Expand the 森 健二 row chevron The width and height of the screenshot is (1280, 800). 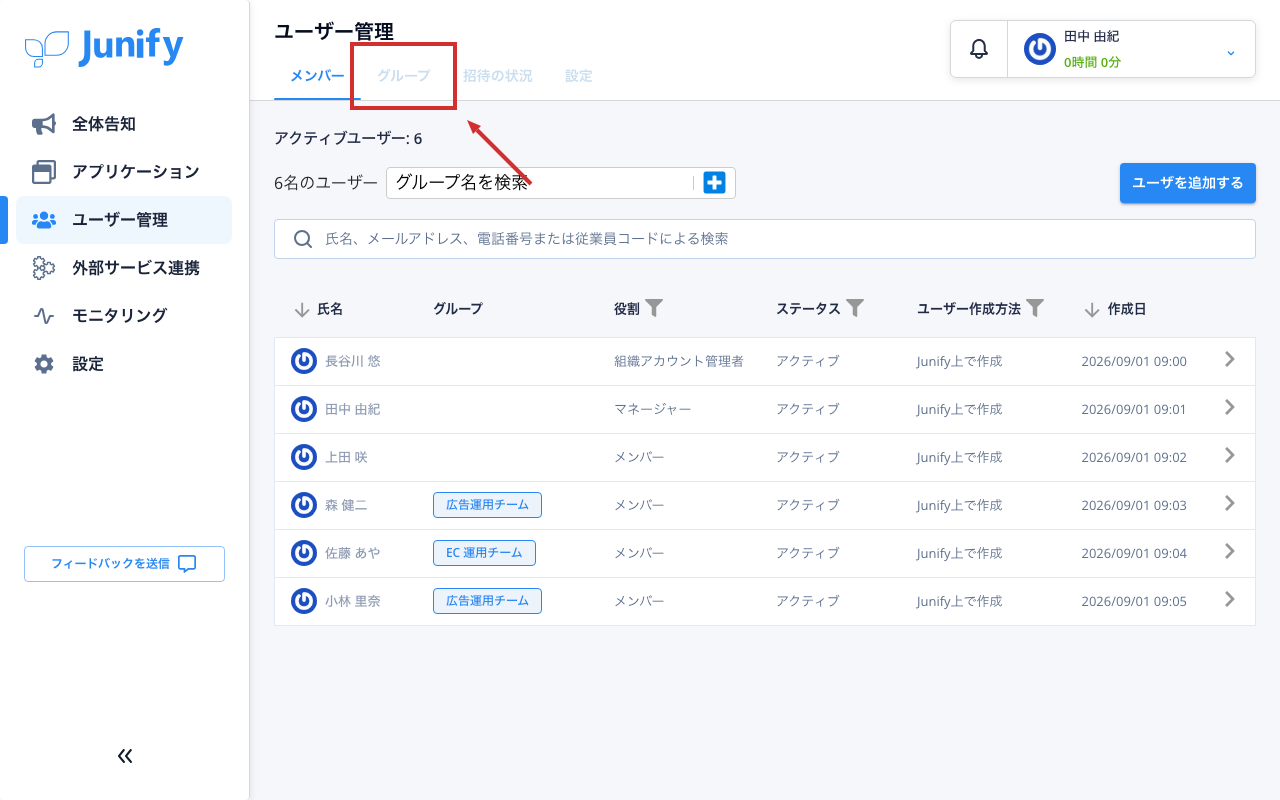click(x=1230, y=503)
